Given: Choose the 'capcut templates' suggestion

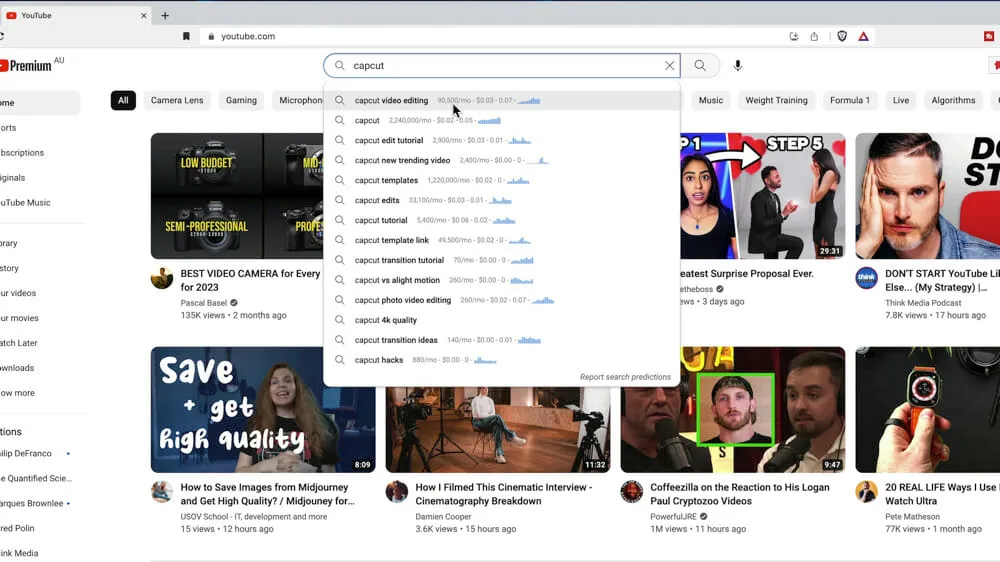Looking at the screenshot, I should tap(386, 181).
